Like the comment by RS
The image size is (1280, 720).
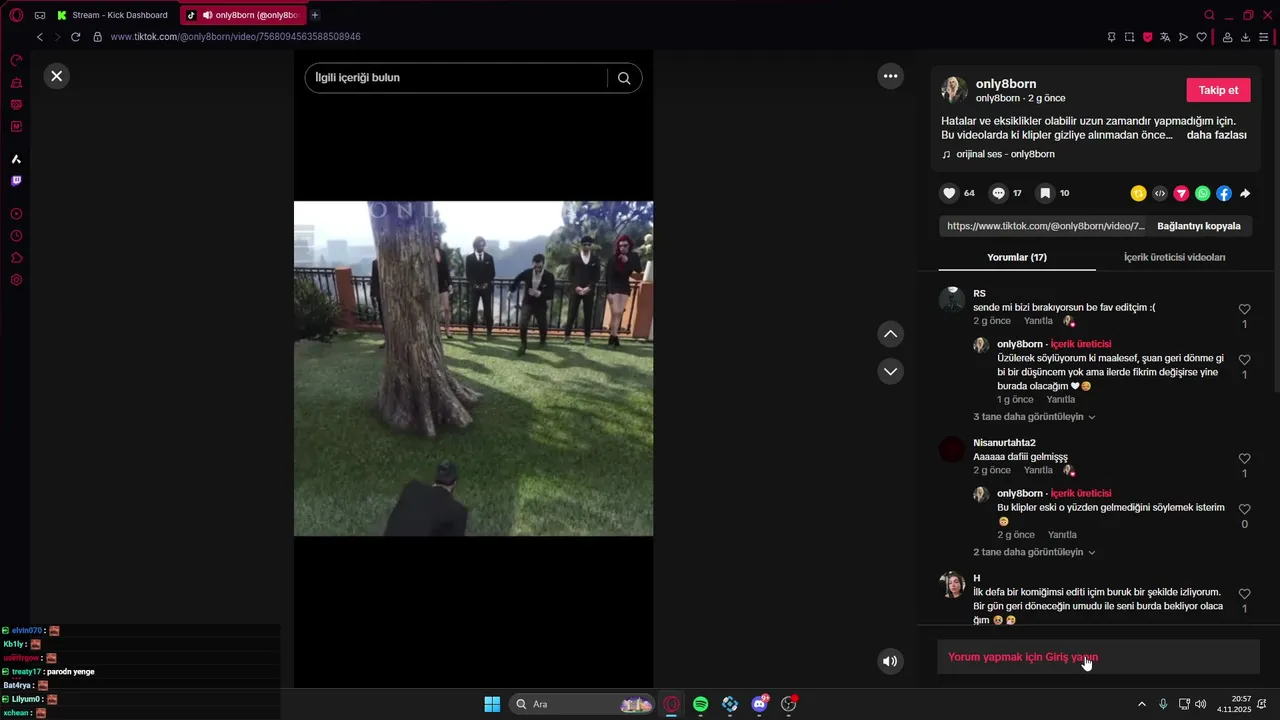(1244, 310)
